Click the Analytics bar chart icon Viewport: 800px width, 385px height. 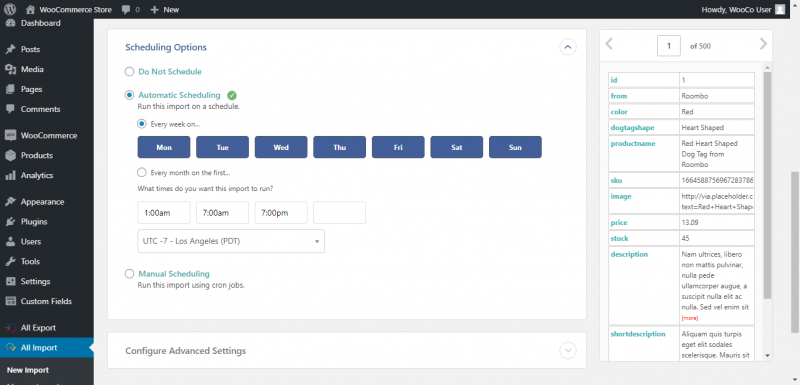pyautogui.click(x=10, y=175)
